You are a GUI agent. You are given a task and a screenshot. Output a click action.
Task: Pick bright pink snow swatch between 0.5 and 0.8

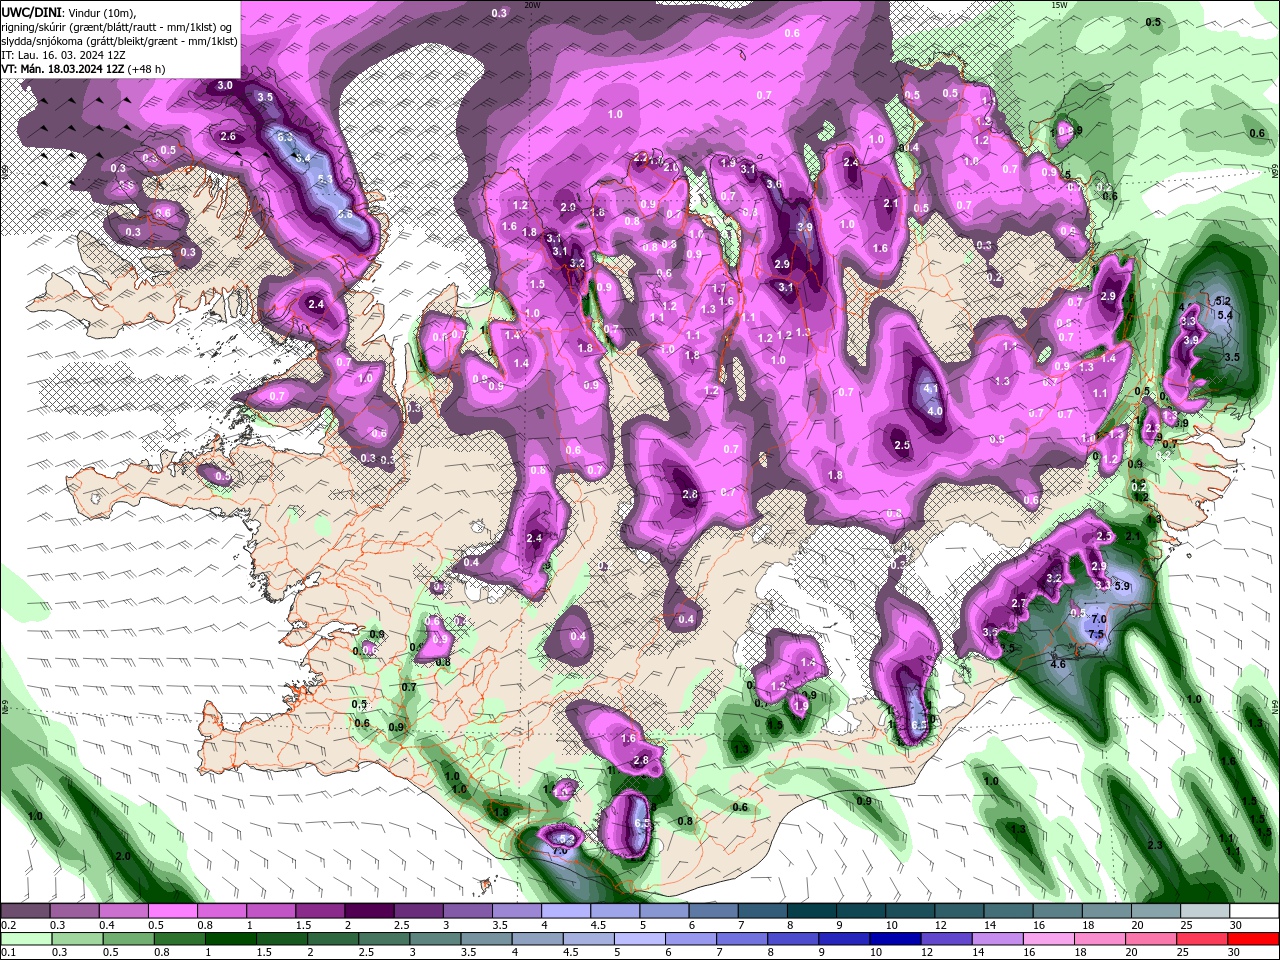pos(172,911)
